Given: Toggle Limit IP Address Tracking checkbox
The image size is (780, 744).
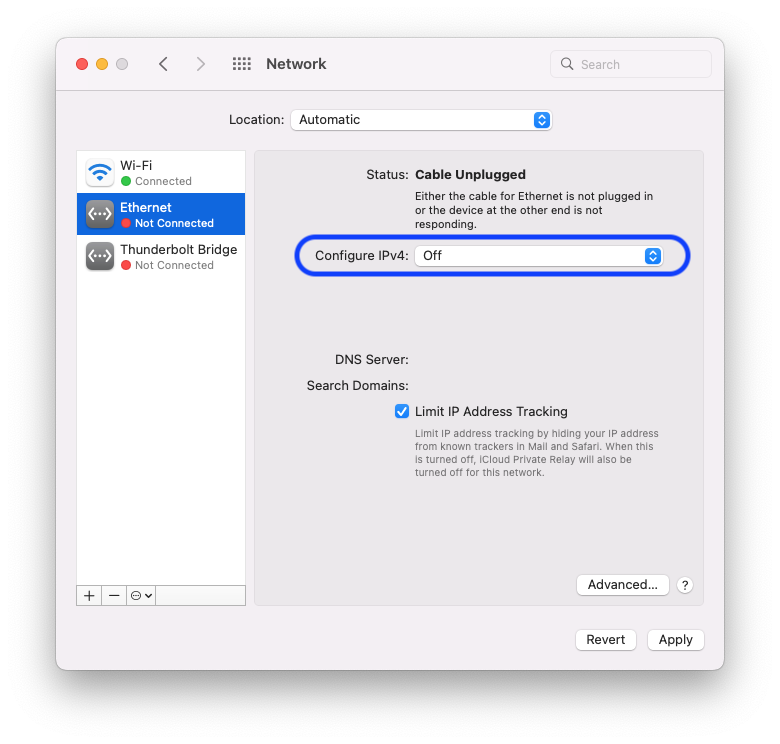Looking at the screenshot, I should point(401,411).
